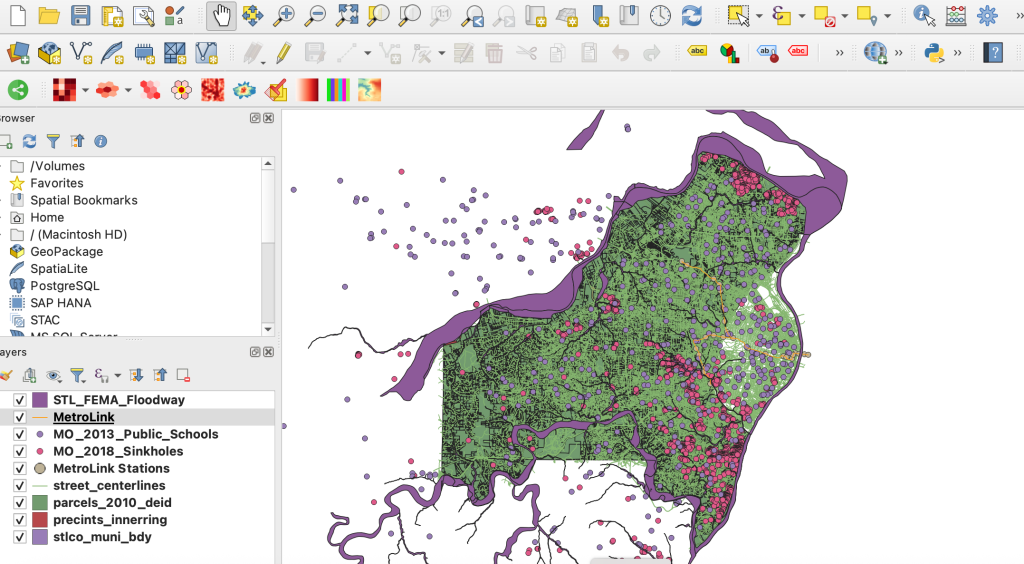The height and width of the screenshot is (564, 1024).
Task: Click the Browser panel scroll down arrow
Action: click(267, 329)
